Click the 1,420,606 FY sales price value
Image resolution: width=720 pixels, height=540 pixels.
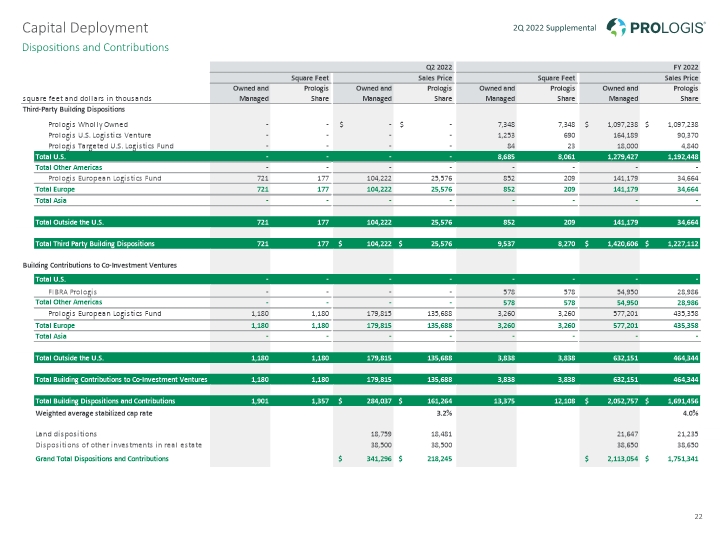point(623,244)
